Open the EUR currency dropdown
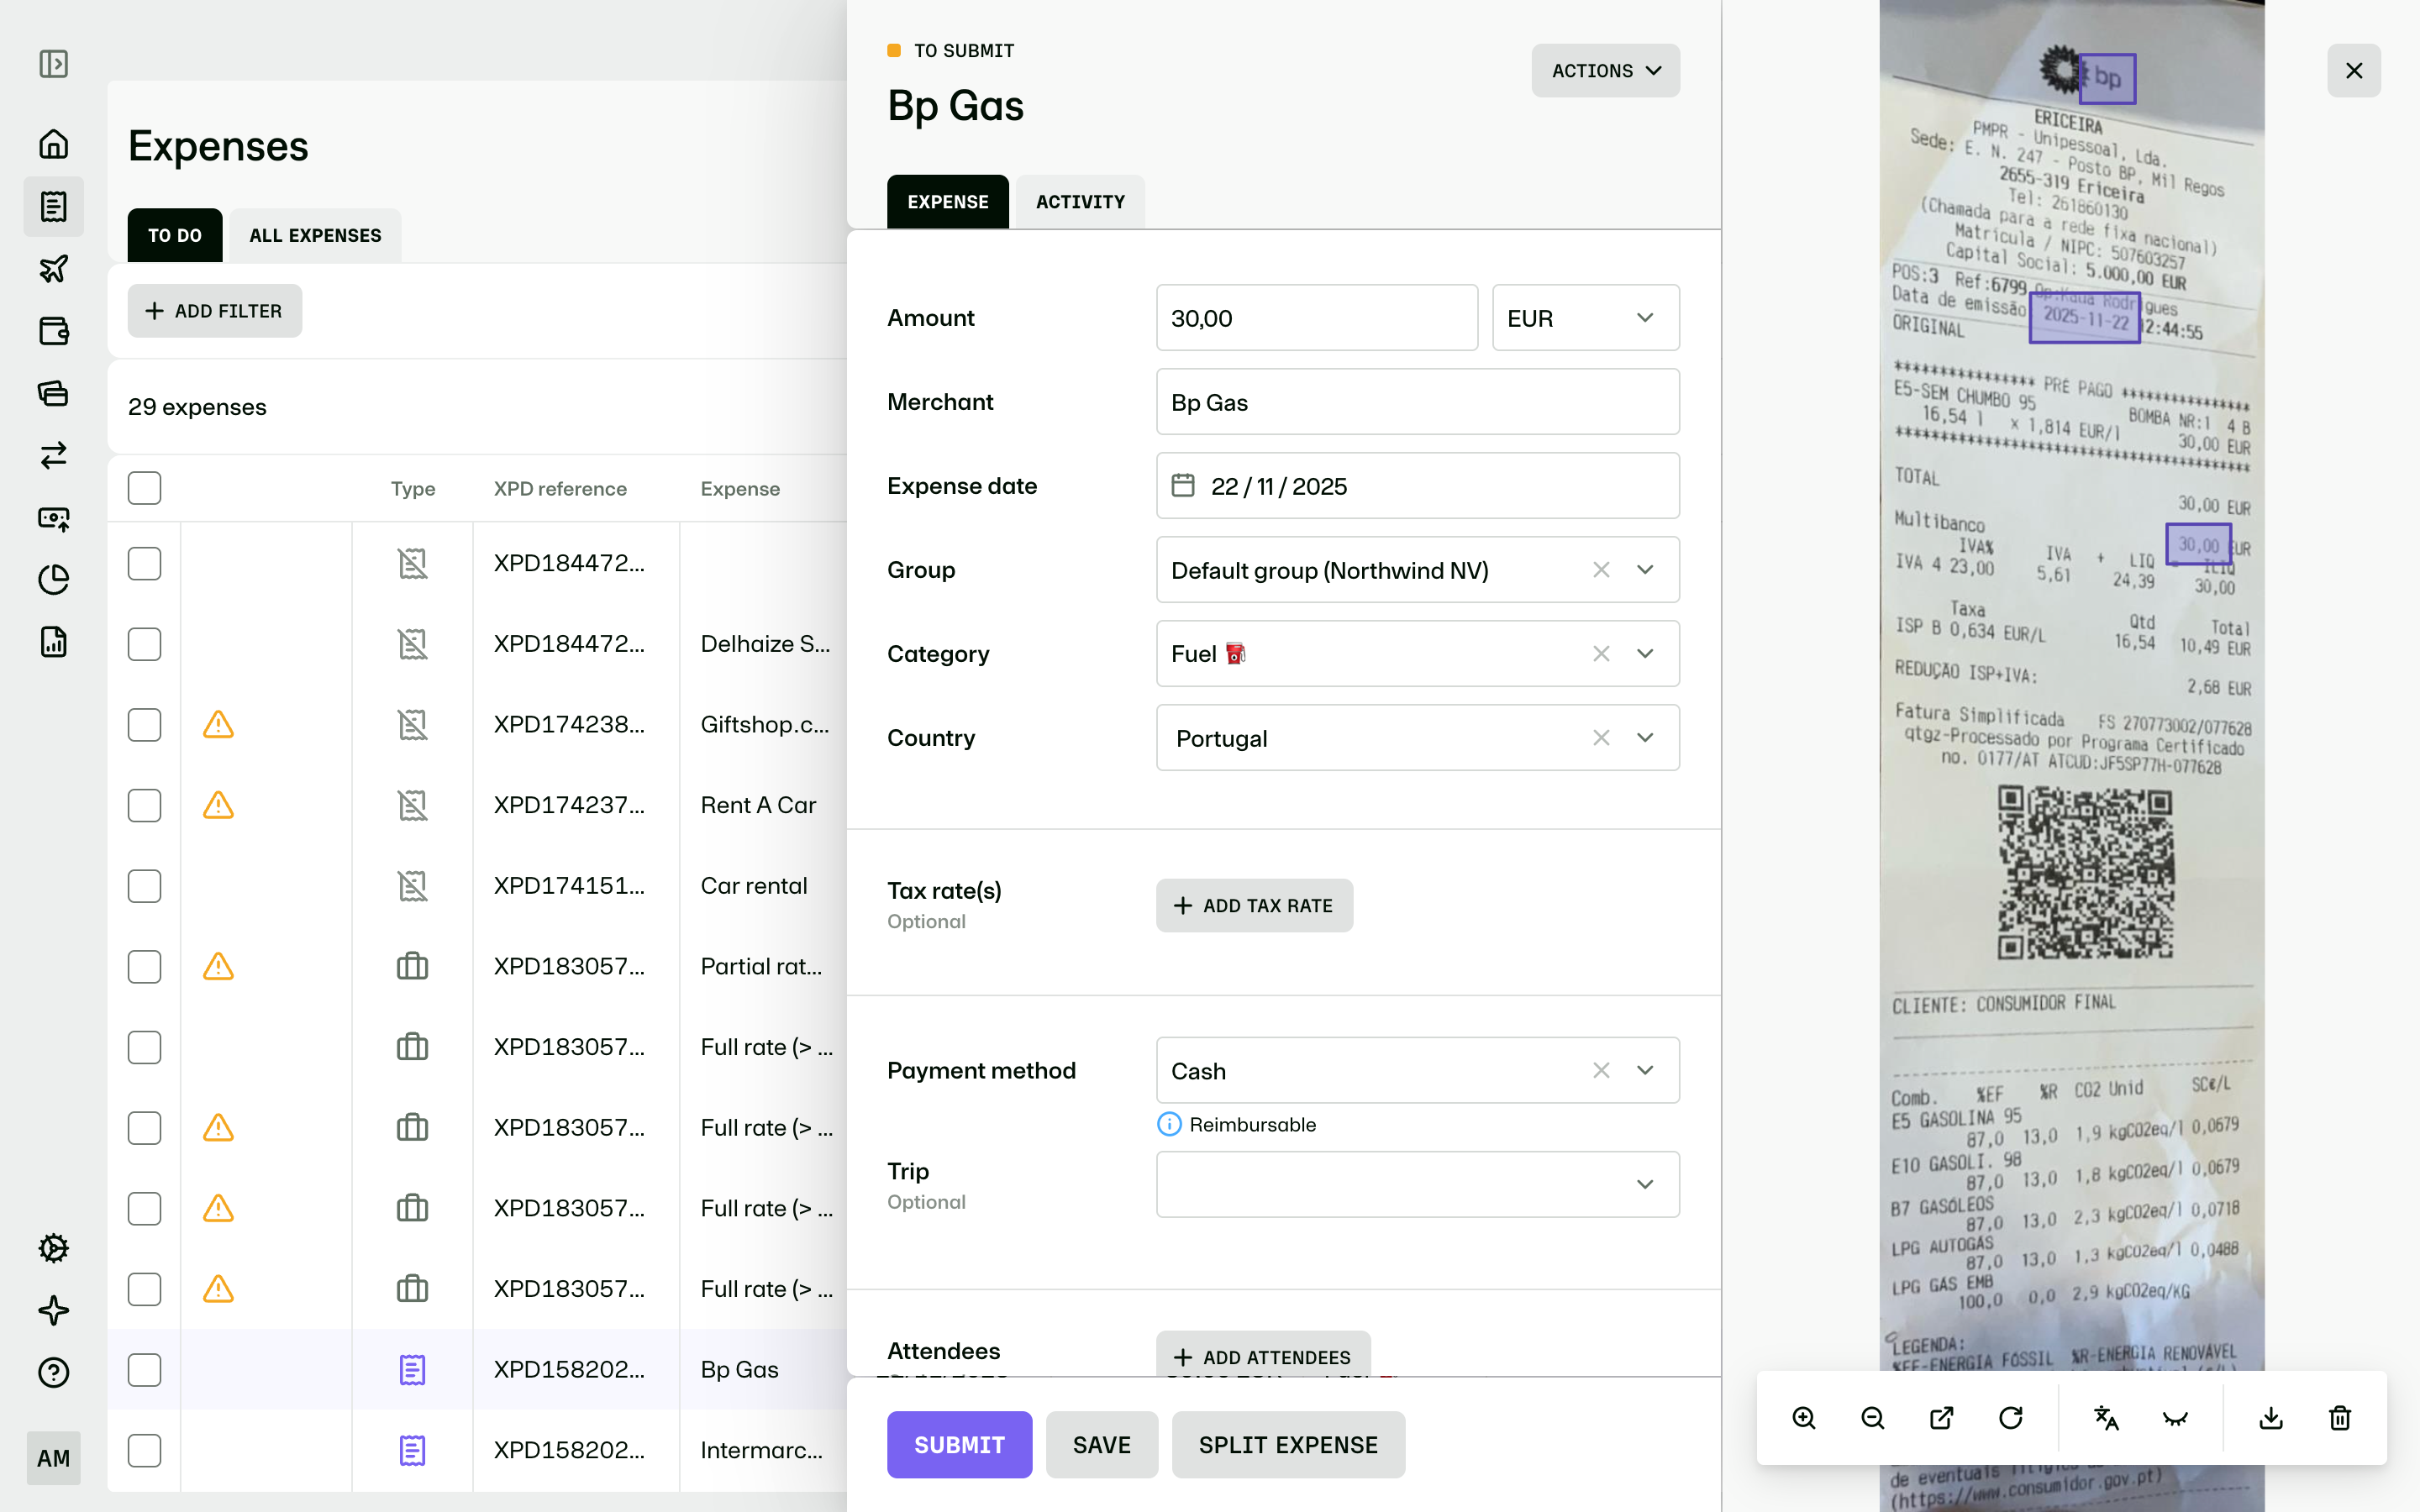2420x1512 pixels. click(1586, 318)
